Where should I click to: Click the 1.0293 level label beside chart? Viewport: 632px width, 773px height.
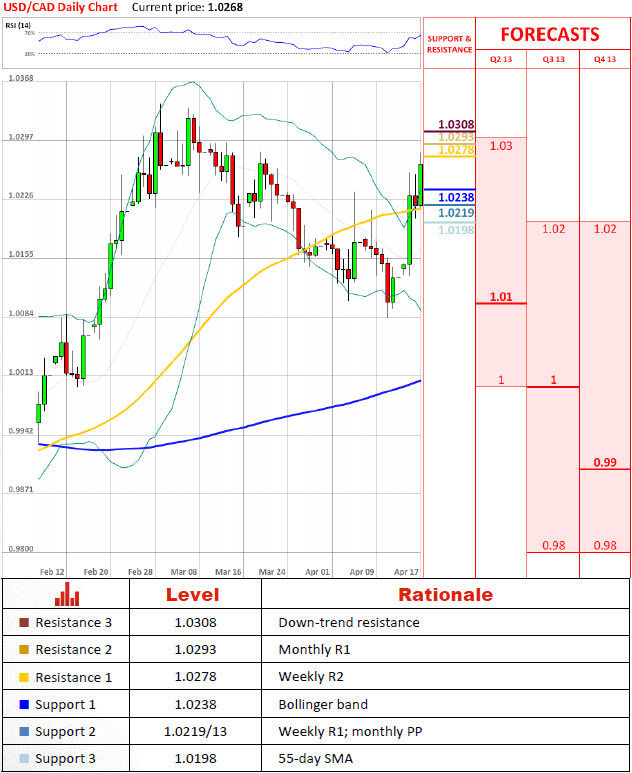pos(456,137)
